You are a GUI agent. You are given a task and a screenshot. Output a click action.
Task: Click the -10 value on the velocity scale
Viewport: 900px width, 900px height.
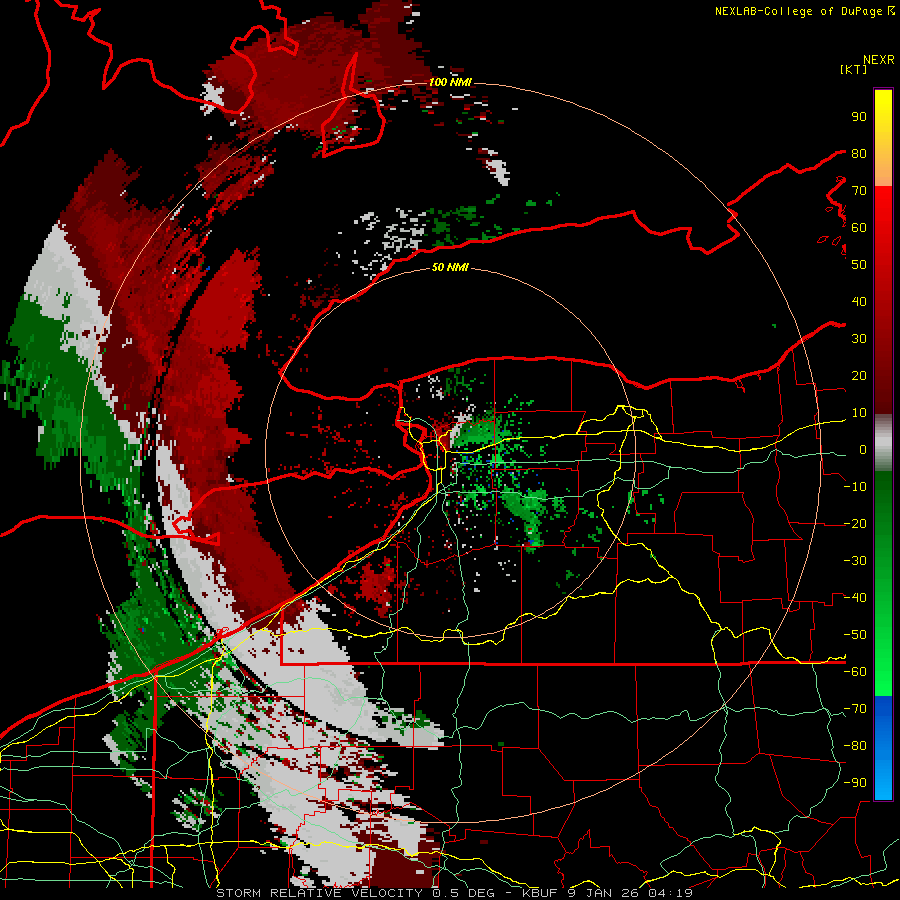coord(855,487)
